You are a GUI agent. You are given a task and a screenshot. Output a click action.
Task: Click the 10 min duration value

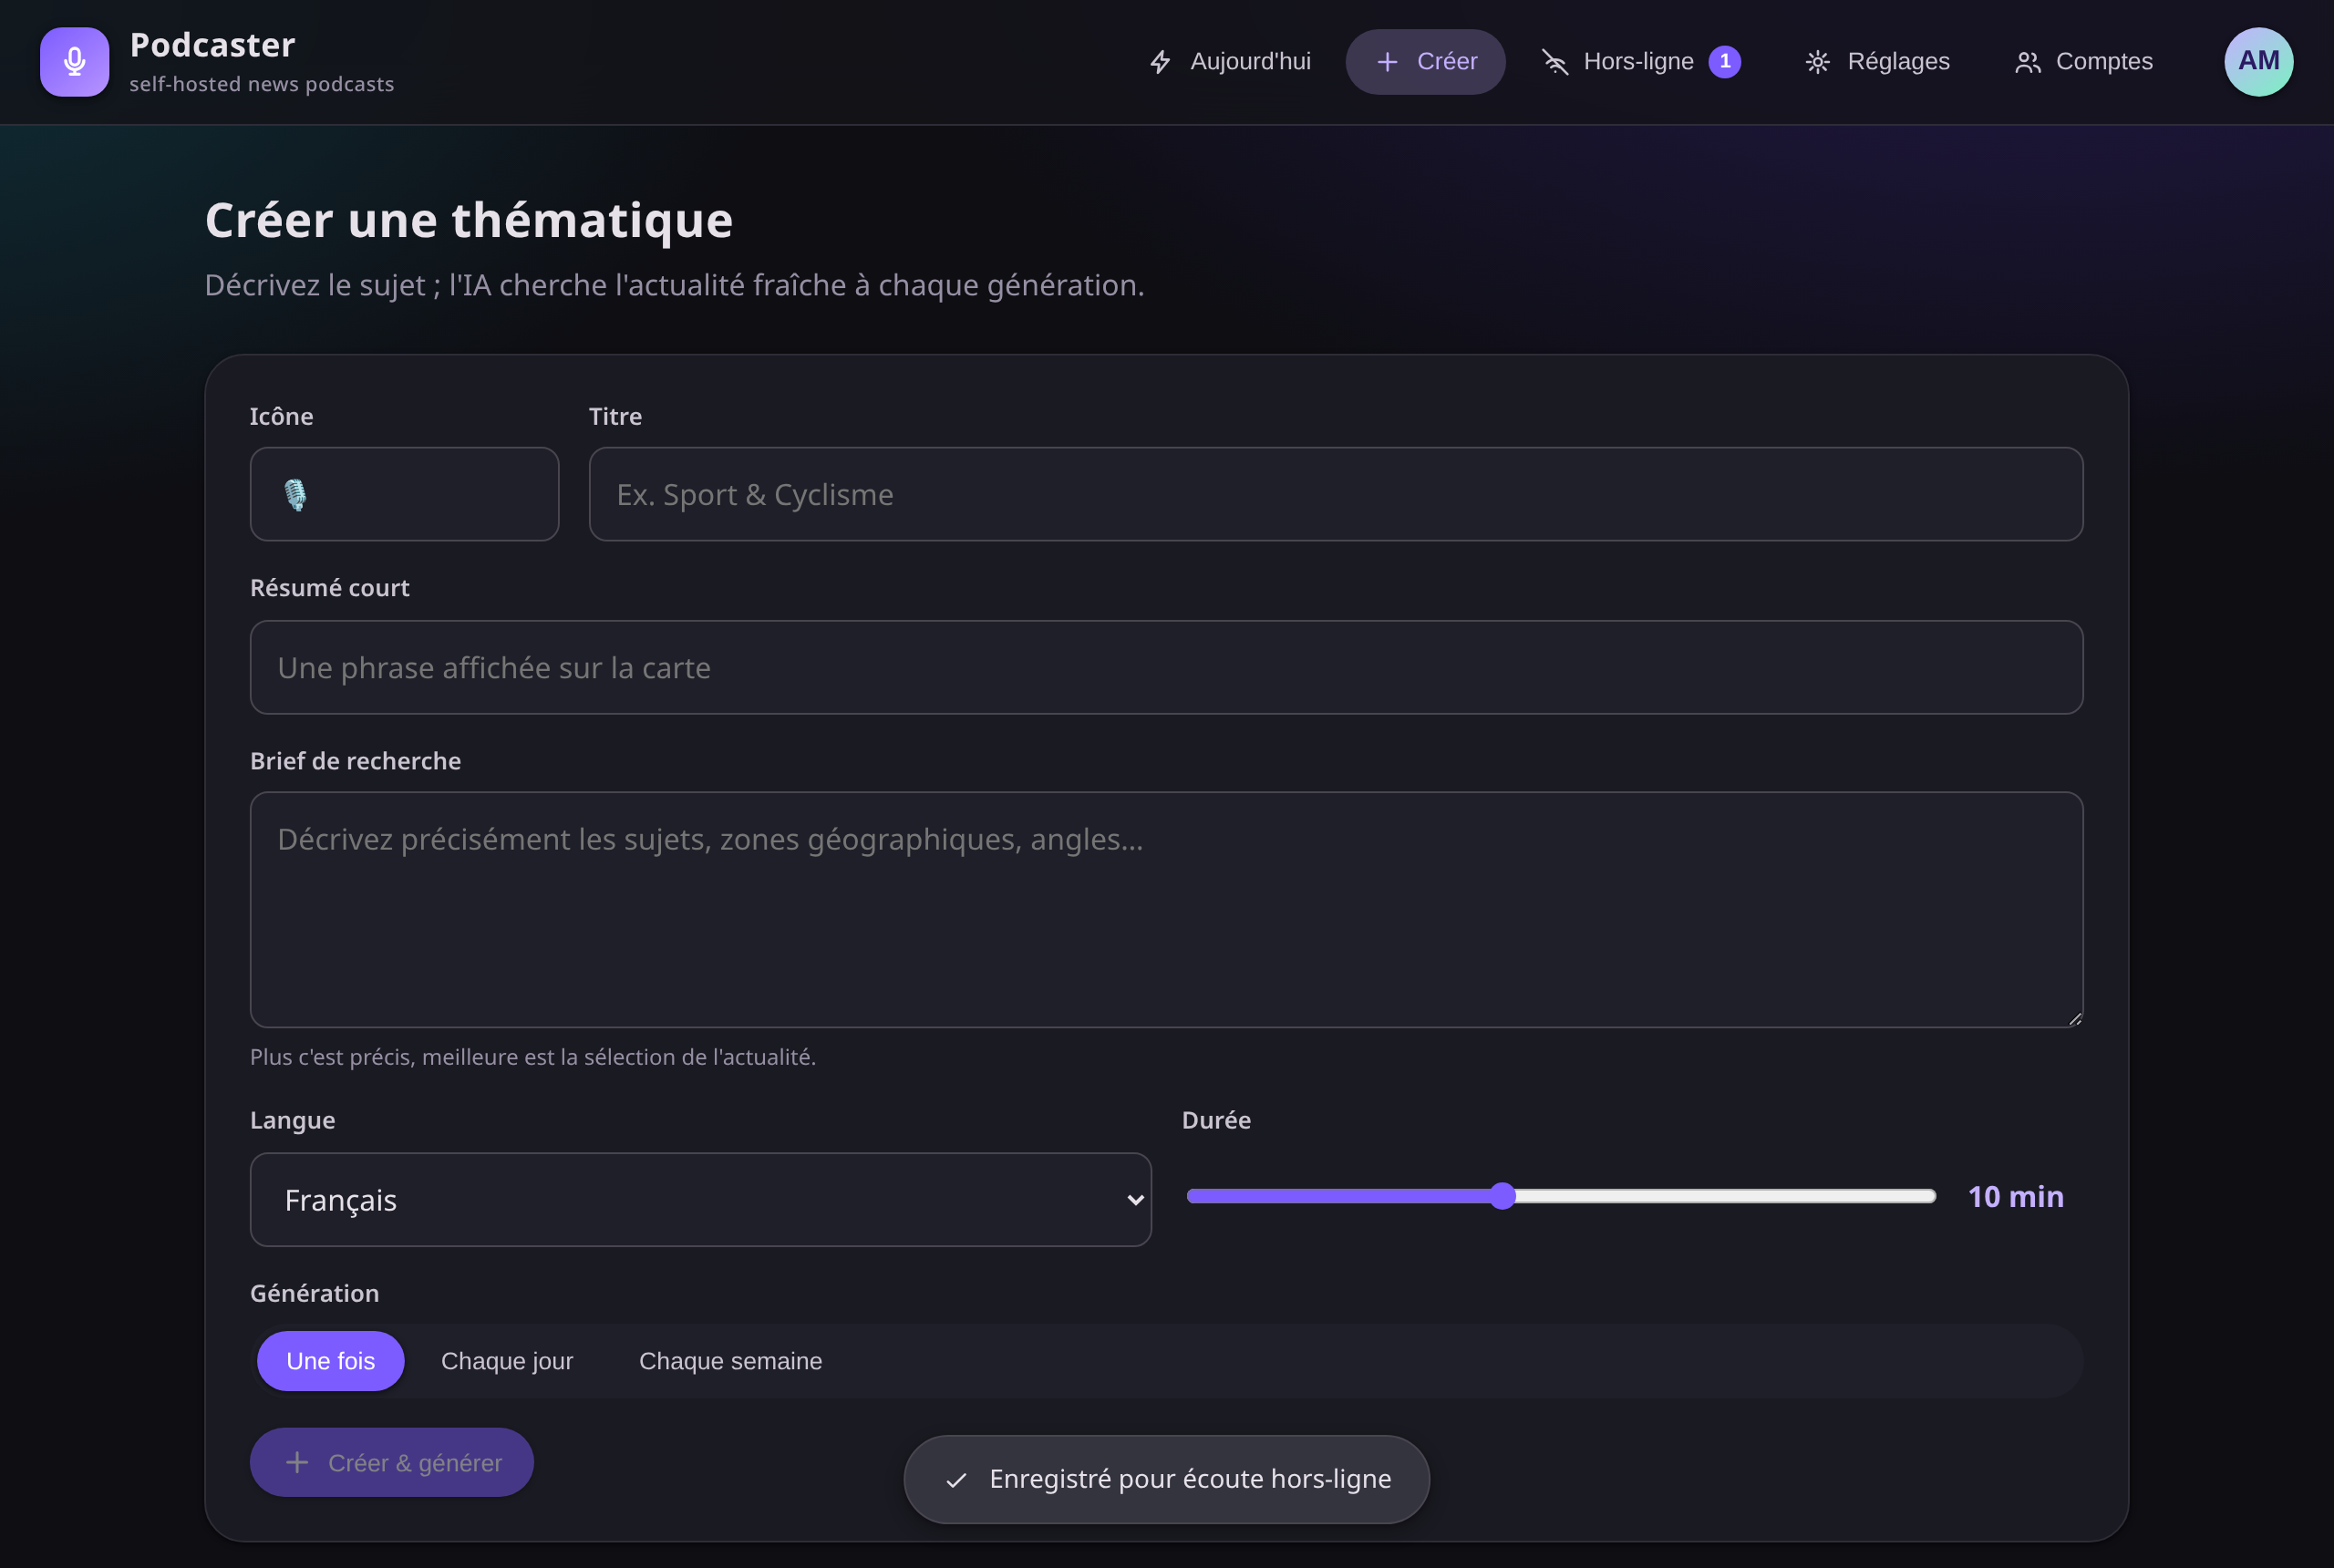[2015, 1196]
